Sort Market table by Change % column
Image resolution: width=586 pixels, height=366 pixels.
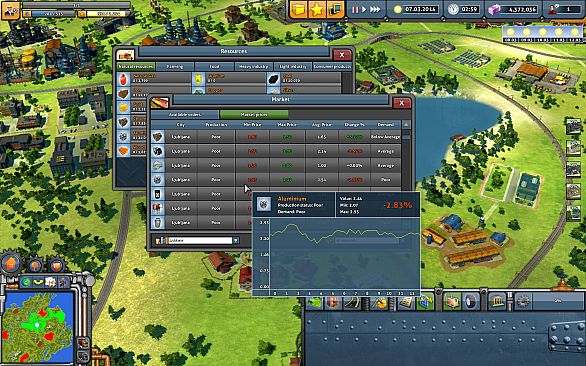click(x=354, y=124)
